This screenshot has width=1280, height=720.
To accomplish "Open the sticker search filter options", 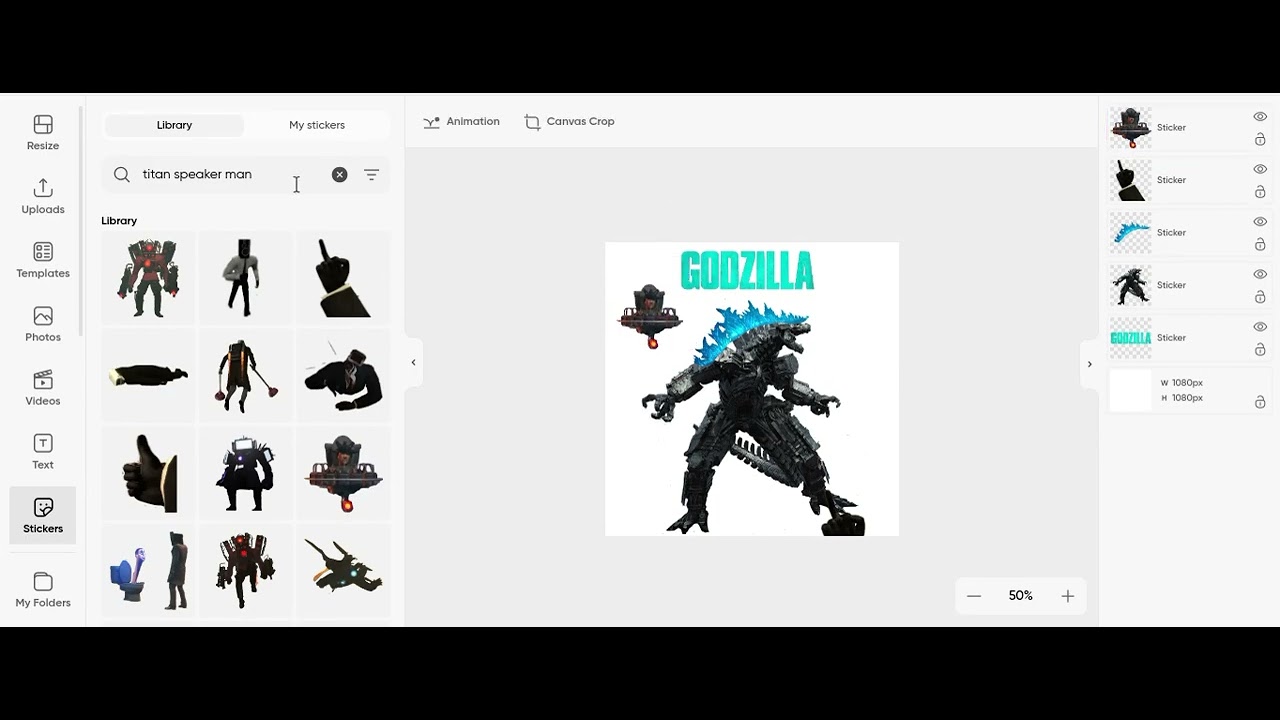I will point(371,174).
